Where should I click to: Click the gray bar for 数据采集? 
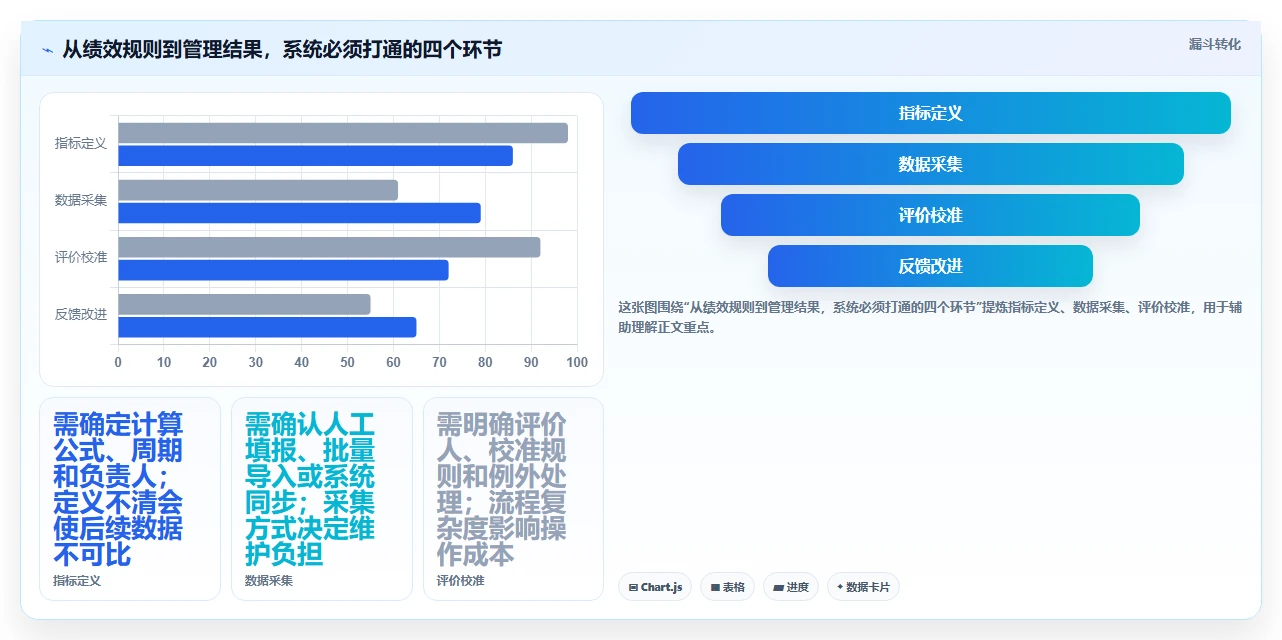click(x=258, y=190)
